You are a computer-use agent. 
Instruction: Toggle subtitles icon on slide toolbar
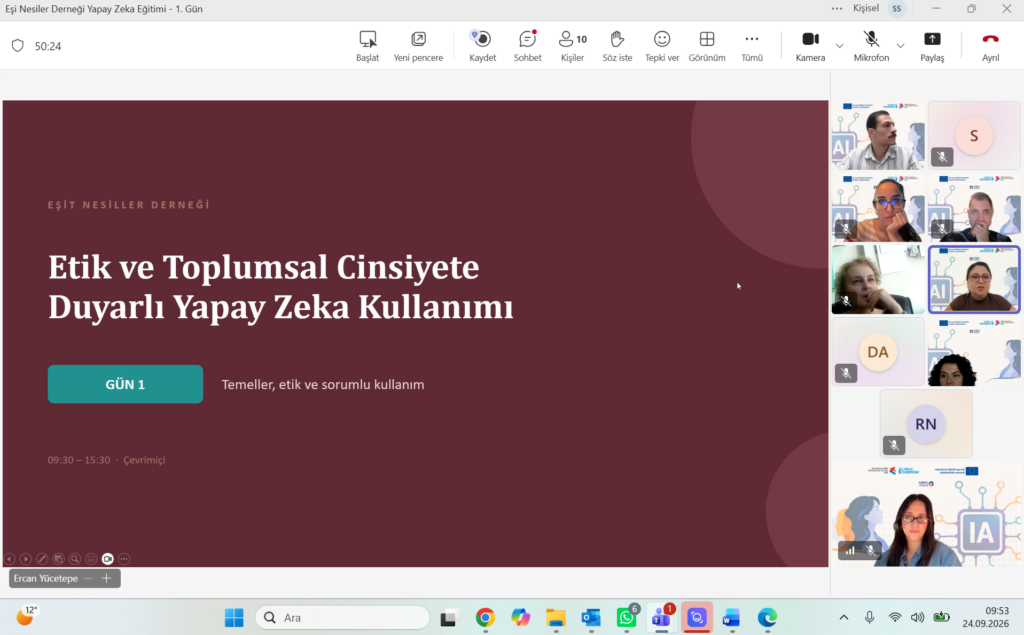pos(91,559)
